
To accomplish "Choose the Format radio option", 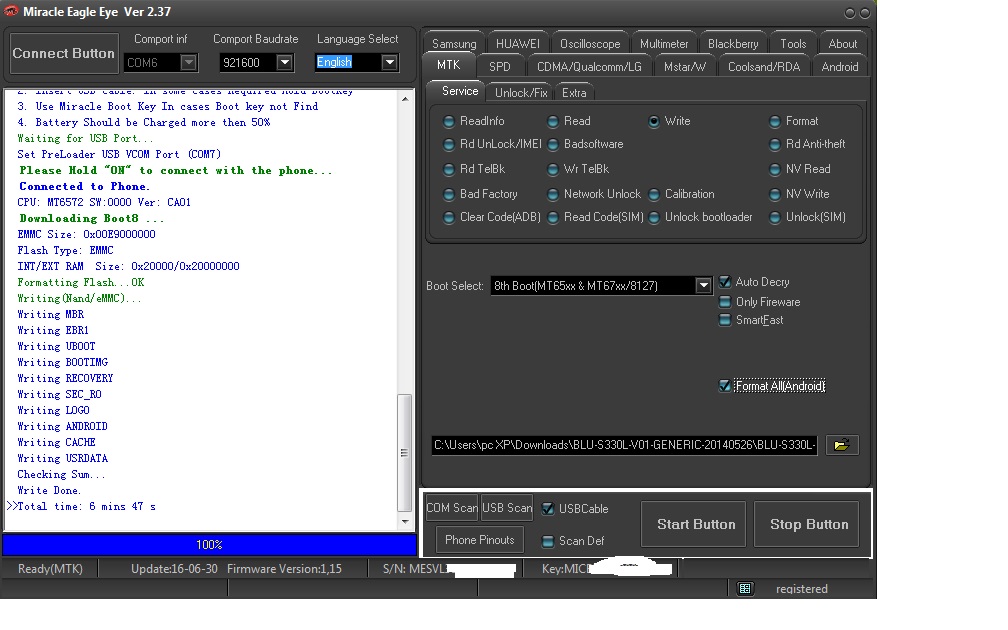I will (x=775, y=122).
